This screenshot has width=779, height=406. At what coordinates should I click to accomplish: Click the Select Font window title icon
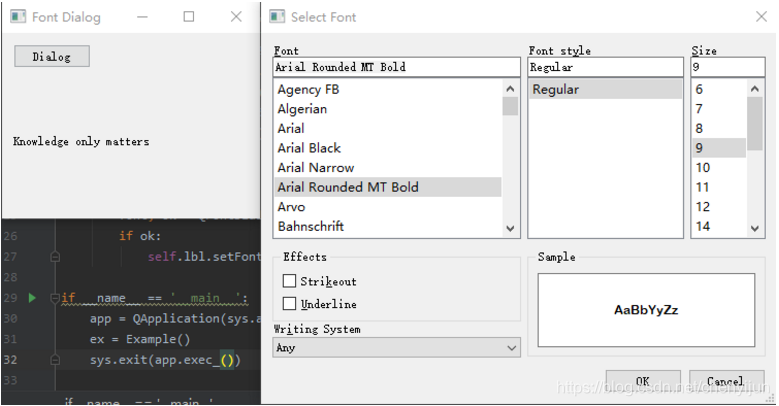(x=277, y=17)
